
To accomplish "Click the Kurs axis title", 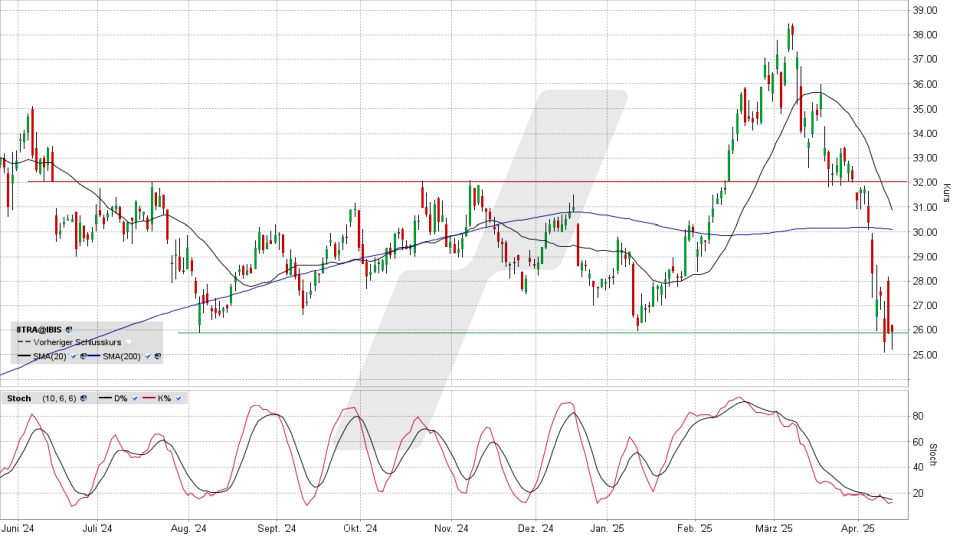I will click(x=947, y=193).
